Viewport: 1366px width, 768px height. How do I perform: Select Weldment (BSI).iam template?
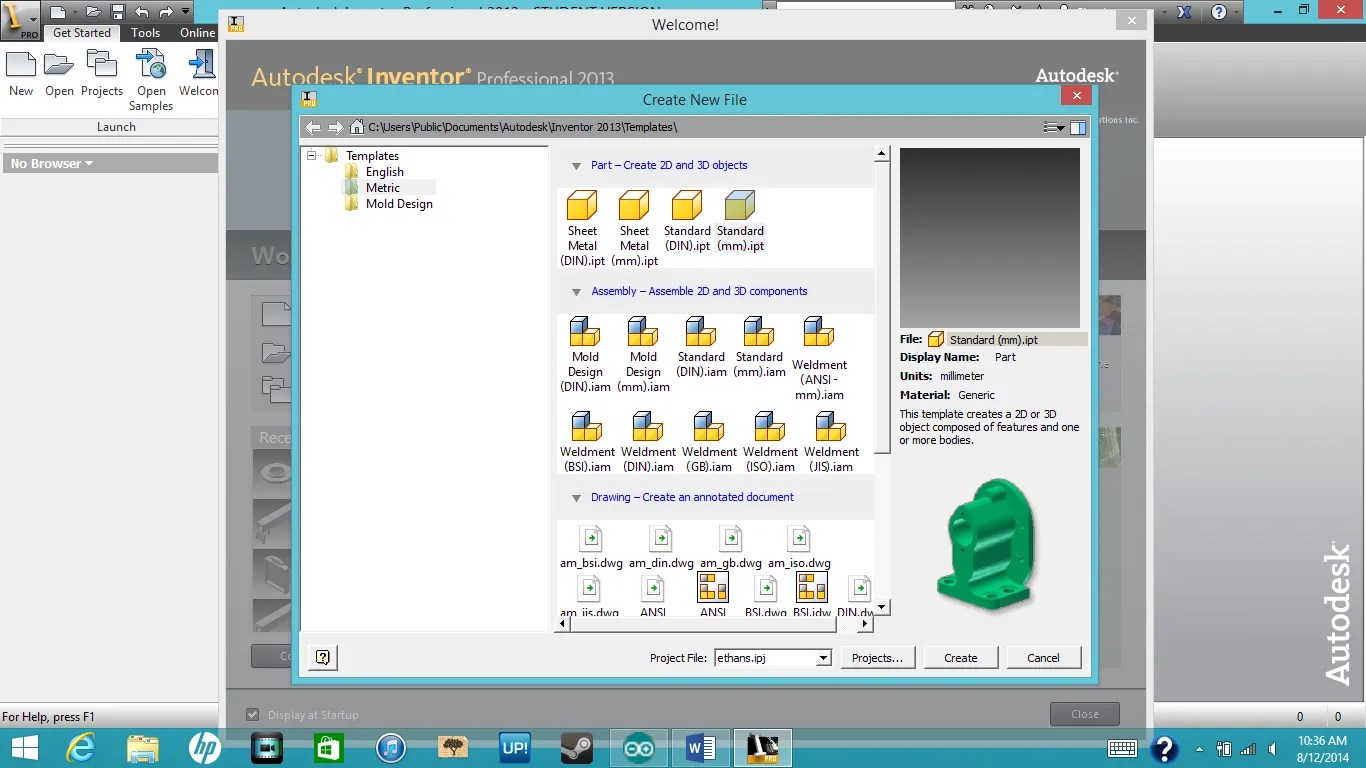point(587,441)
